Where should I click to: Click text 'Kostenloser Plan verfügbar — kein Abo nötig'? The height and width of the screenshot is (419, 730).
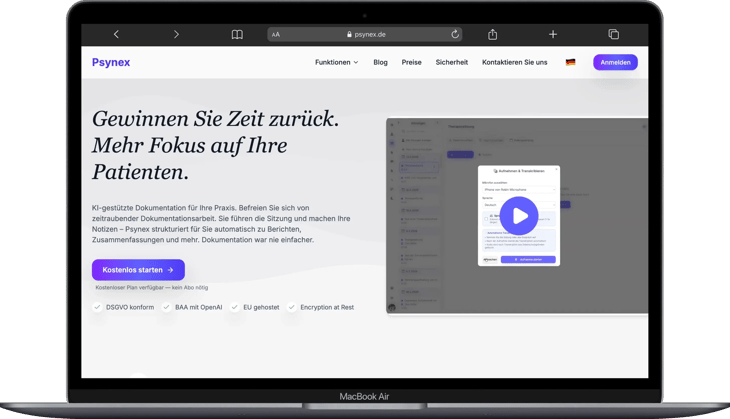pos(152,288)
